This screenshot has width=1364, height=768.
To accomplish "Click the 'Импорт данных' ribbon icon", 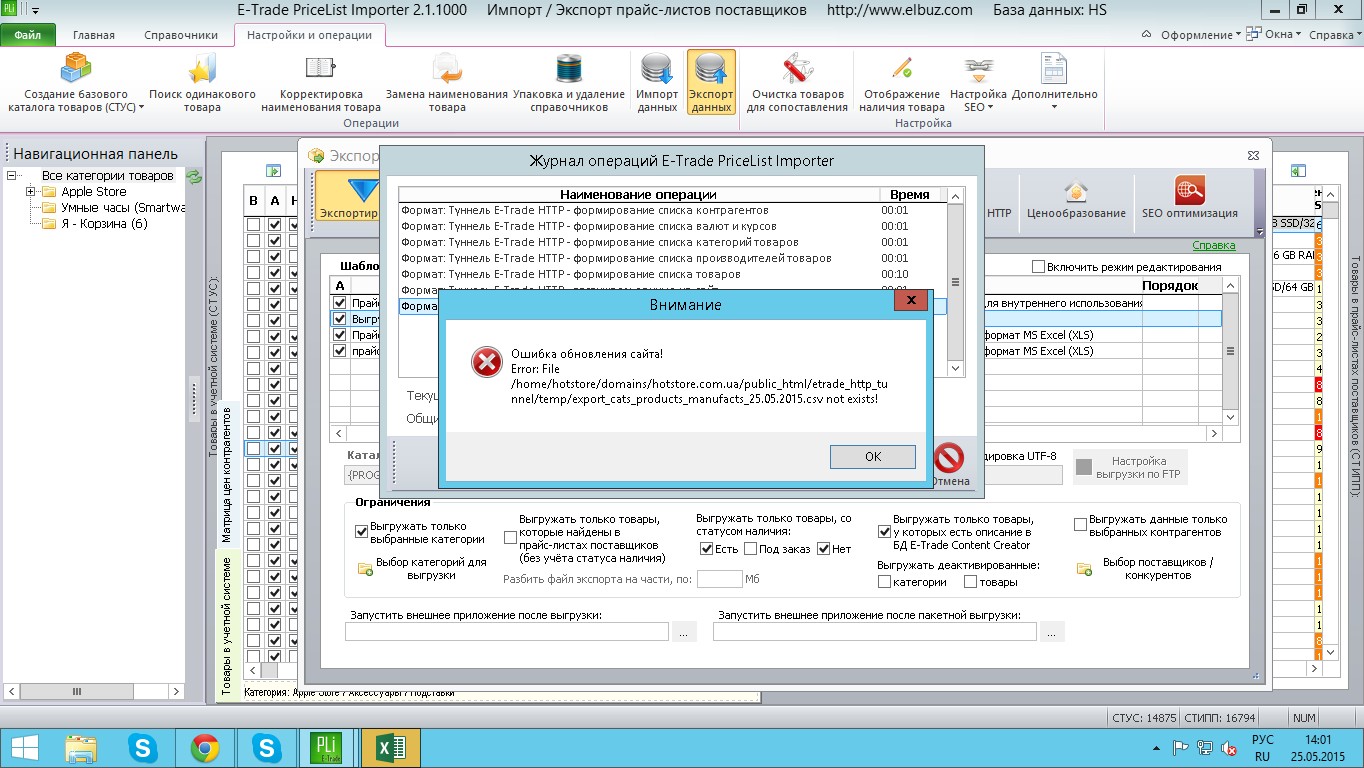I will 657,68.
